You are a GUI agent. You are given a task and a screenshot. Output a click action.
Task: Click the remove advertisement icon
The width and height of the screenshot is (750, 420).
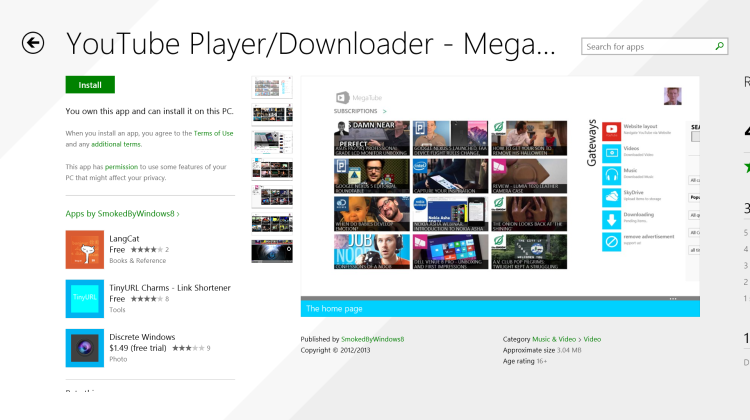(611, 242)
